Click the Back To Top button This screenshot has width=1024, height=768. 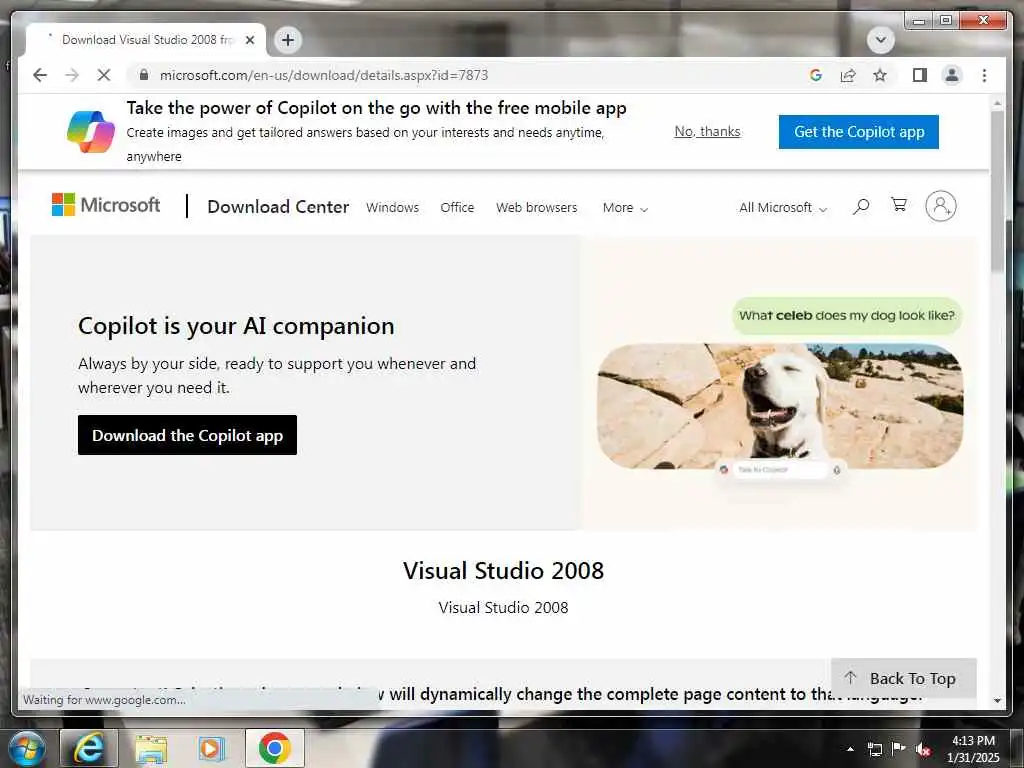tap(904, 679)
